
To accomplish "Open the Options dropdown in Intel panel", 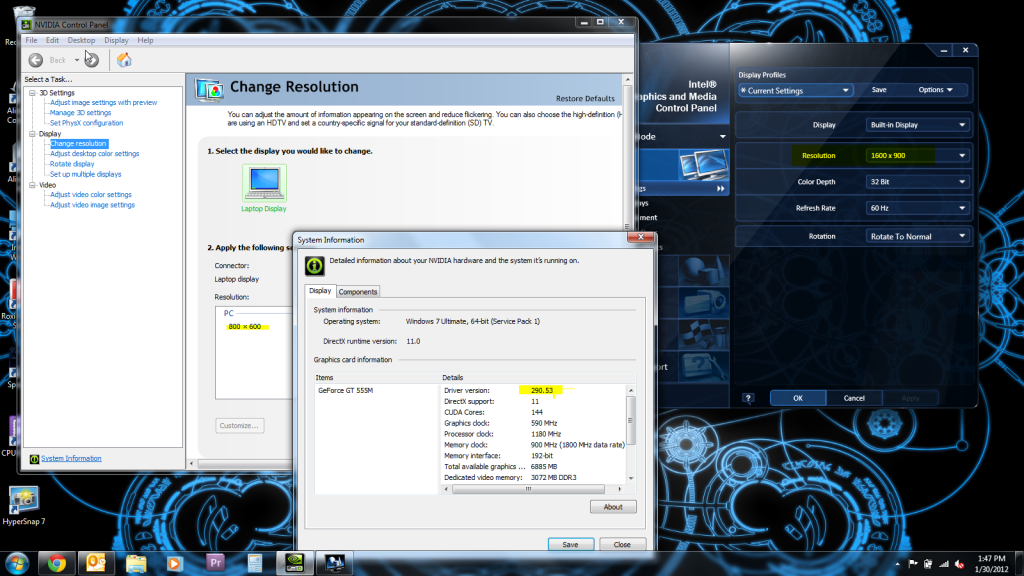I will point(935,89).
